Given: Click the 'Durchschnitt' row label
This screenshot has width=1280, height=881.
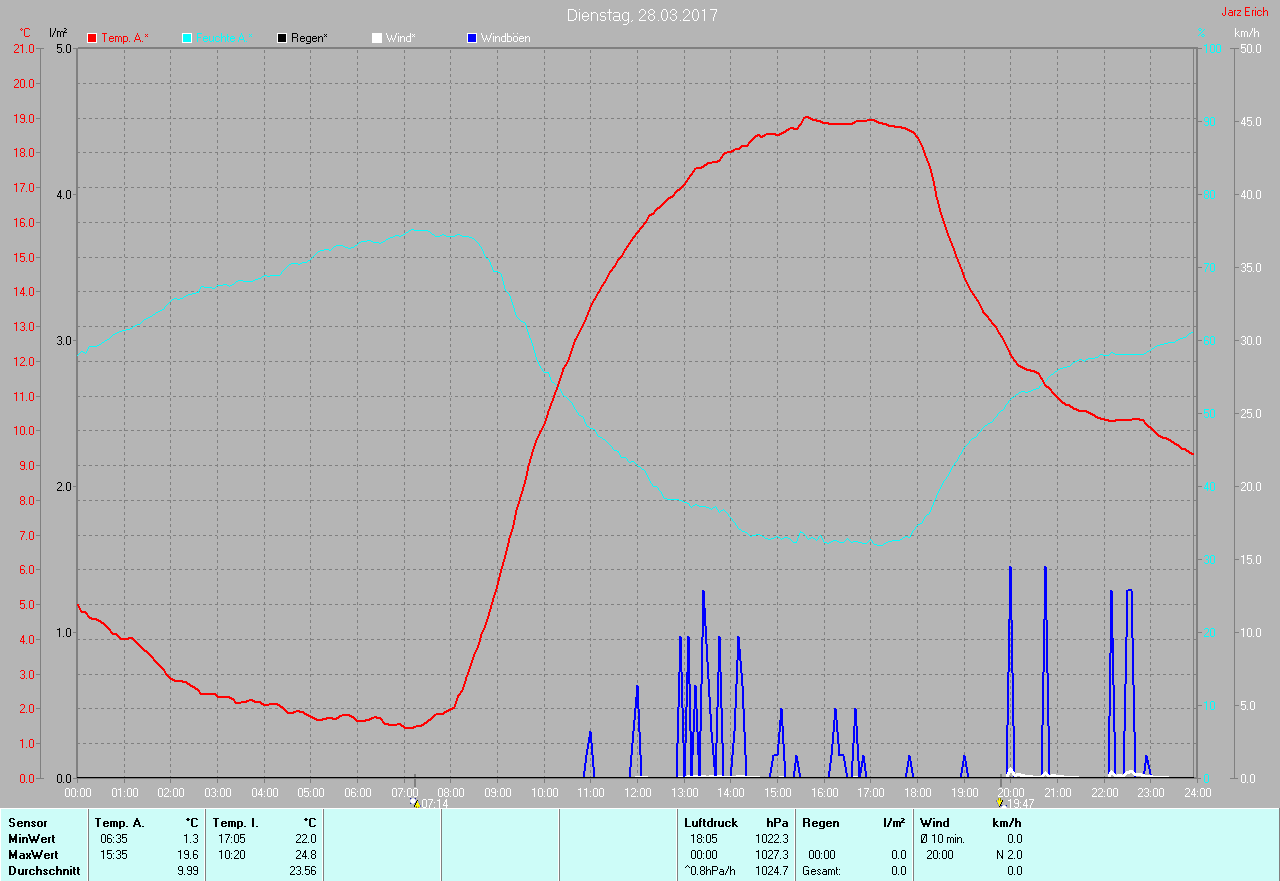Looking at the screenshot, I should coord(42,871).
